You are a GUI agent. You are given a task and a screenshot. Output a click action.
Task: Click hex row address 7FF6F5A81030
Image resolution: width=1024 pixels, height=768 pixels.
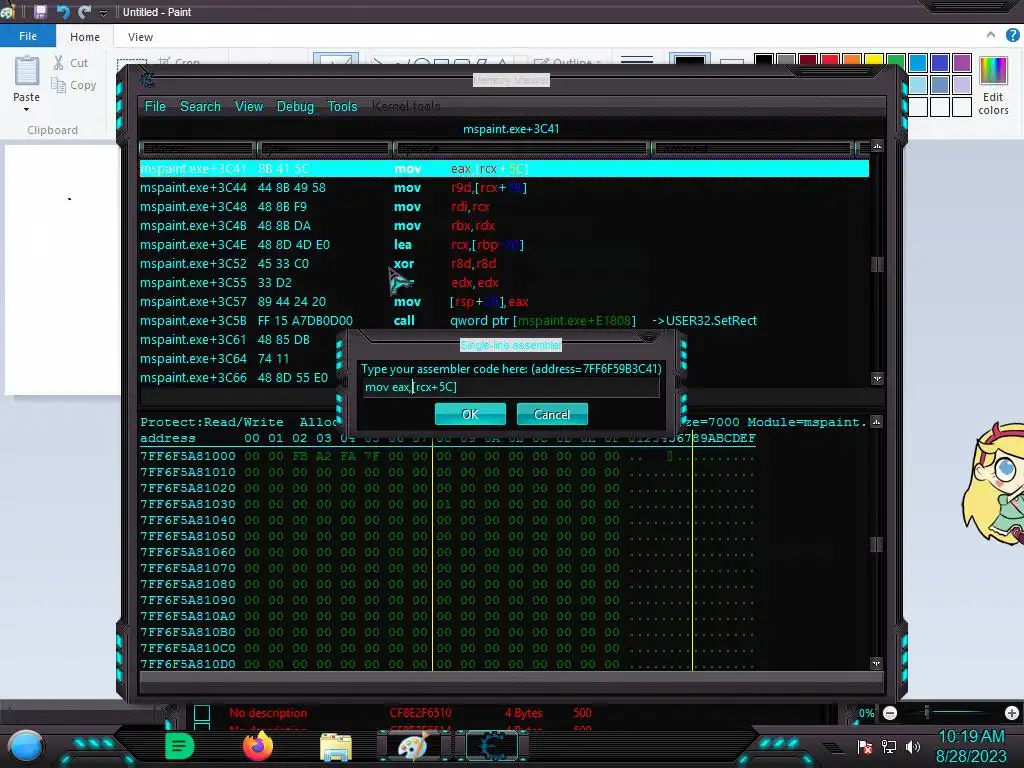pos(188,504)
